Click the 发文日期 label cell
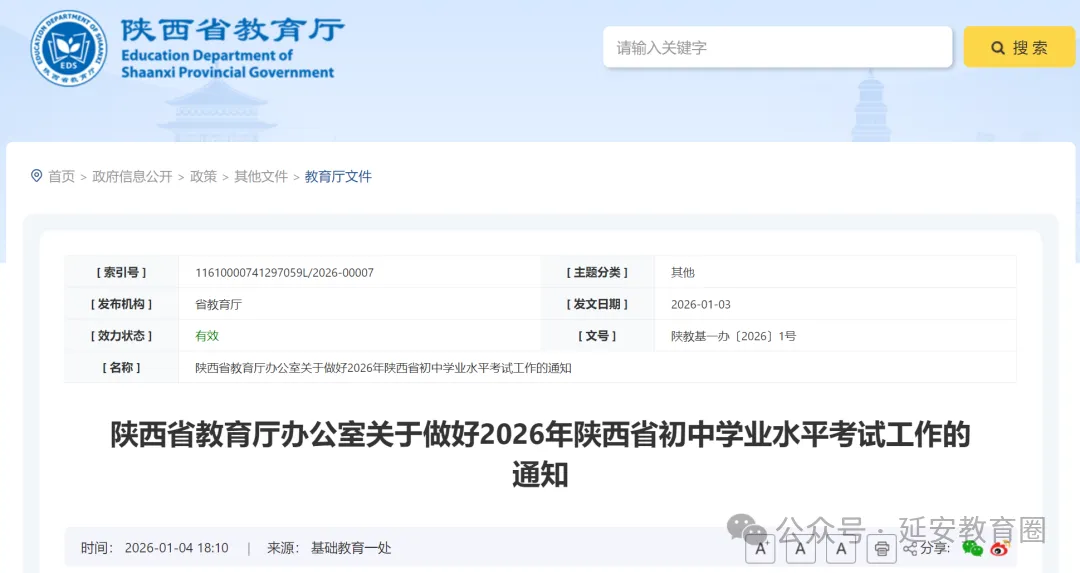 tap(597, 304)
